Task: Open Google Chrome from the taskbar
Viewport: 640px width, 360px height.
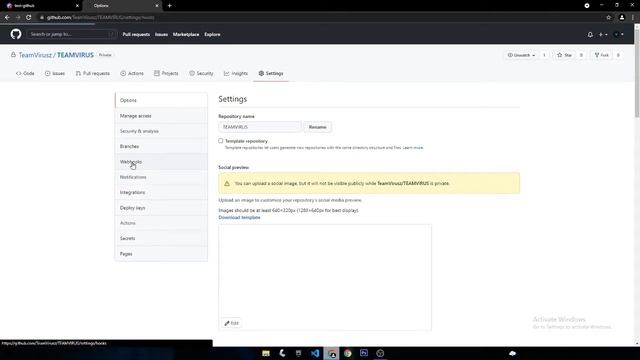Action: [x=347, y=353]
